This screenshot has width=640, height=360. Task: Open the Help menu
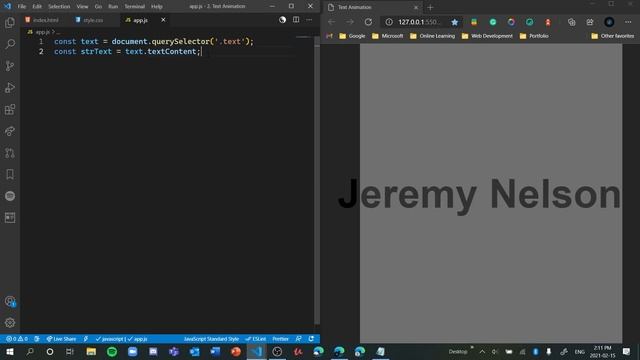(157, 7)
